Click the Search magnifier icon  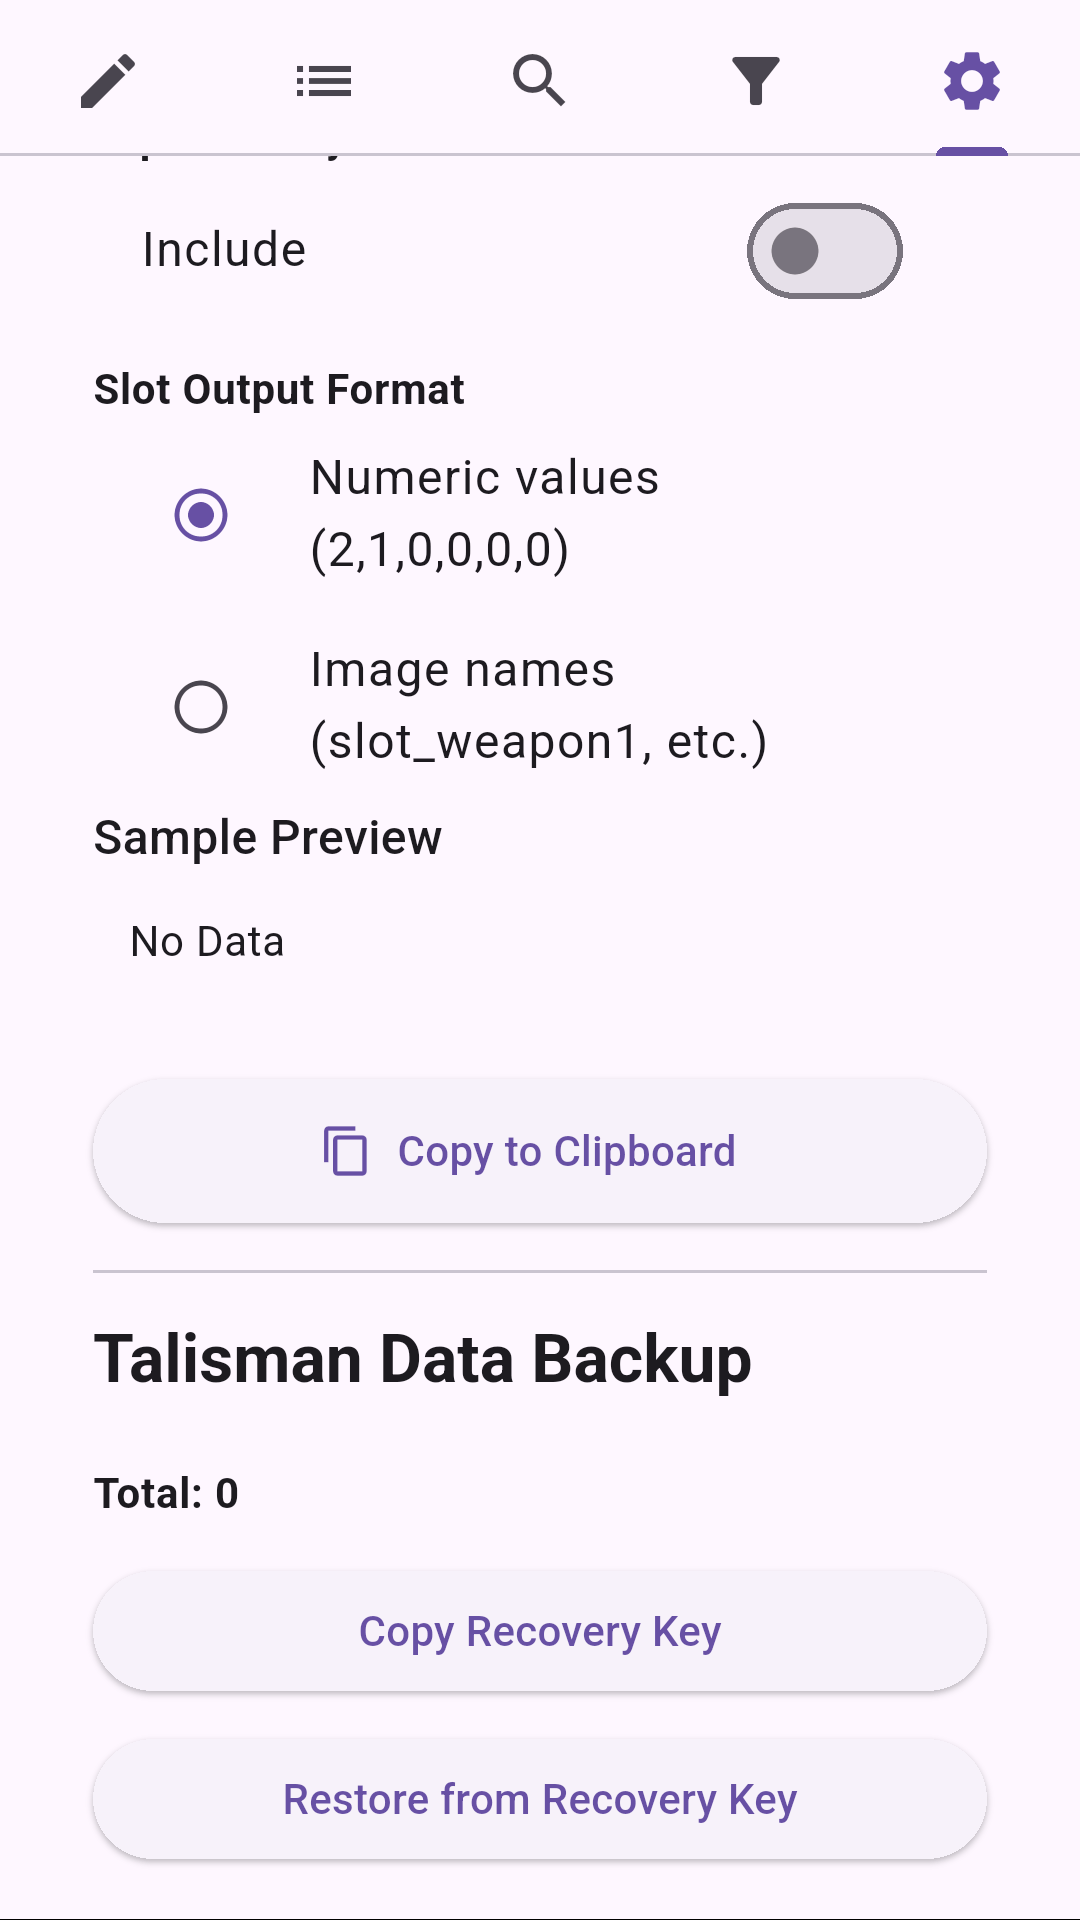point(540,80)
